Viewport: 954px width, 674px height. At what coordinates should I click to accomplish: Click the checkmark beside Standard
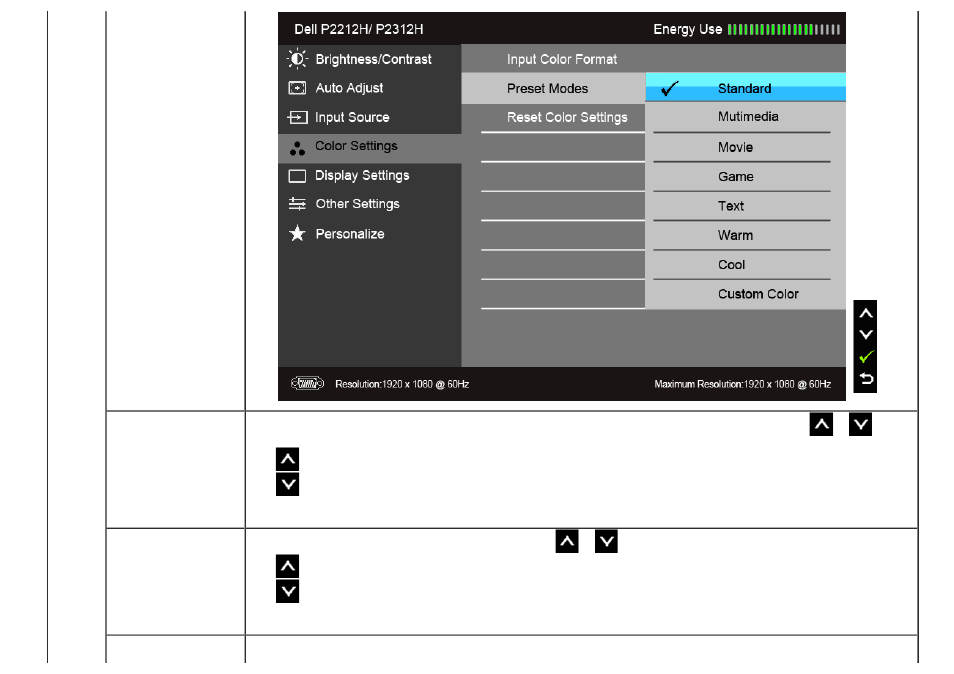tap(669, 89)
